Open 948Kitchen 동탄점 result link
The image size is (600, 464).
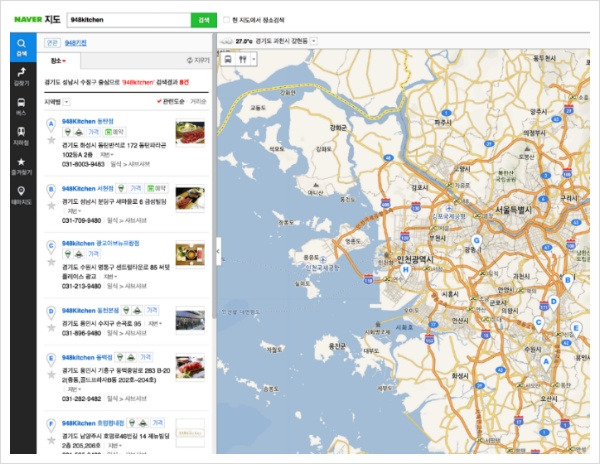(88, 121)
